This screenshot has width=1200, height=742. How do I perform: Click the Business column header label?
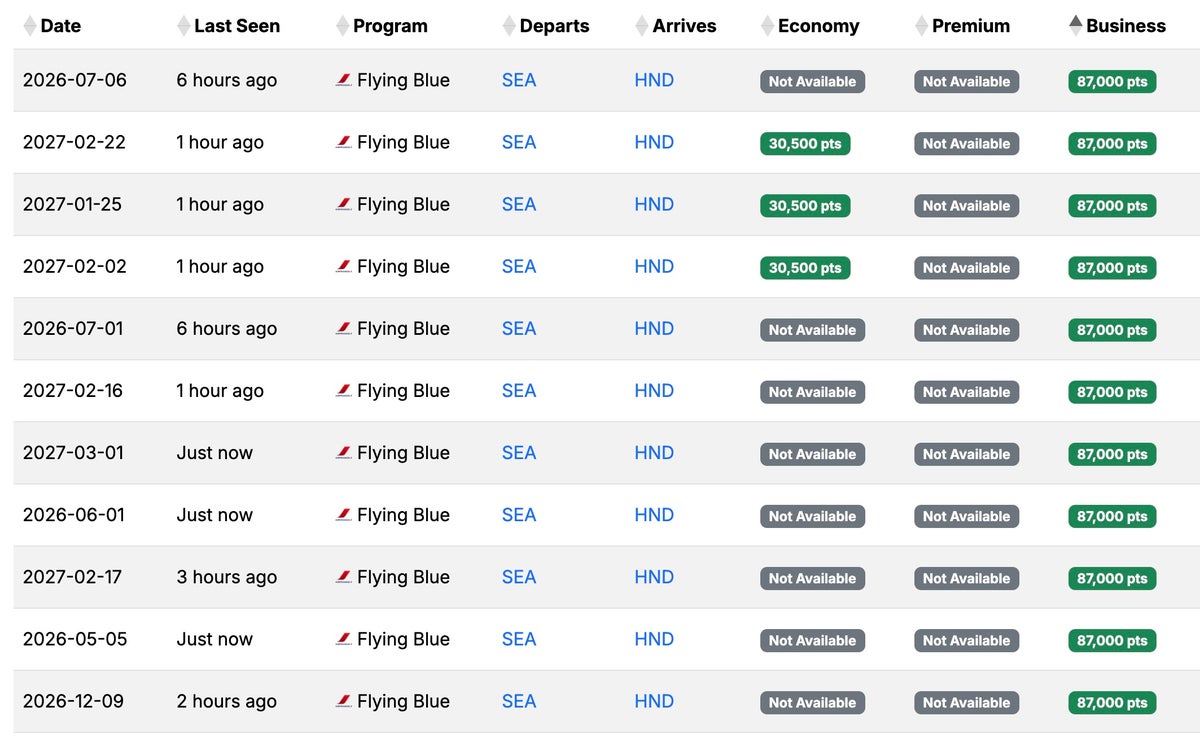coord(1126,26)
